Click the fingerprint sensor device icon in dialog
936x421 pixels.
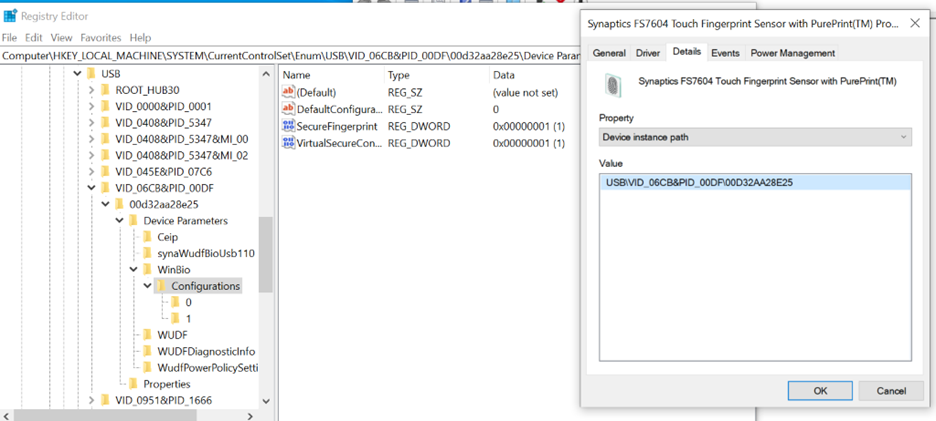click(x=612, y=85)
